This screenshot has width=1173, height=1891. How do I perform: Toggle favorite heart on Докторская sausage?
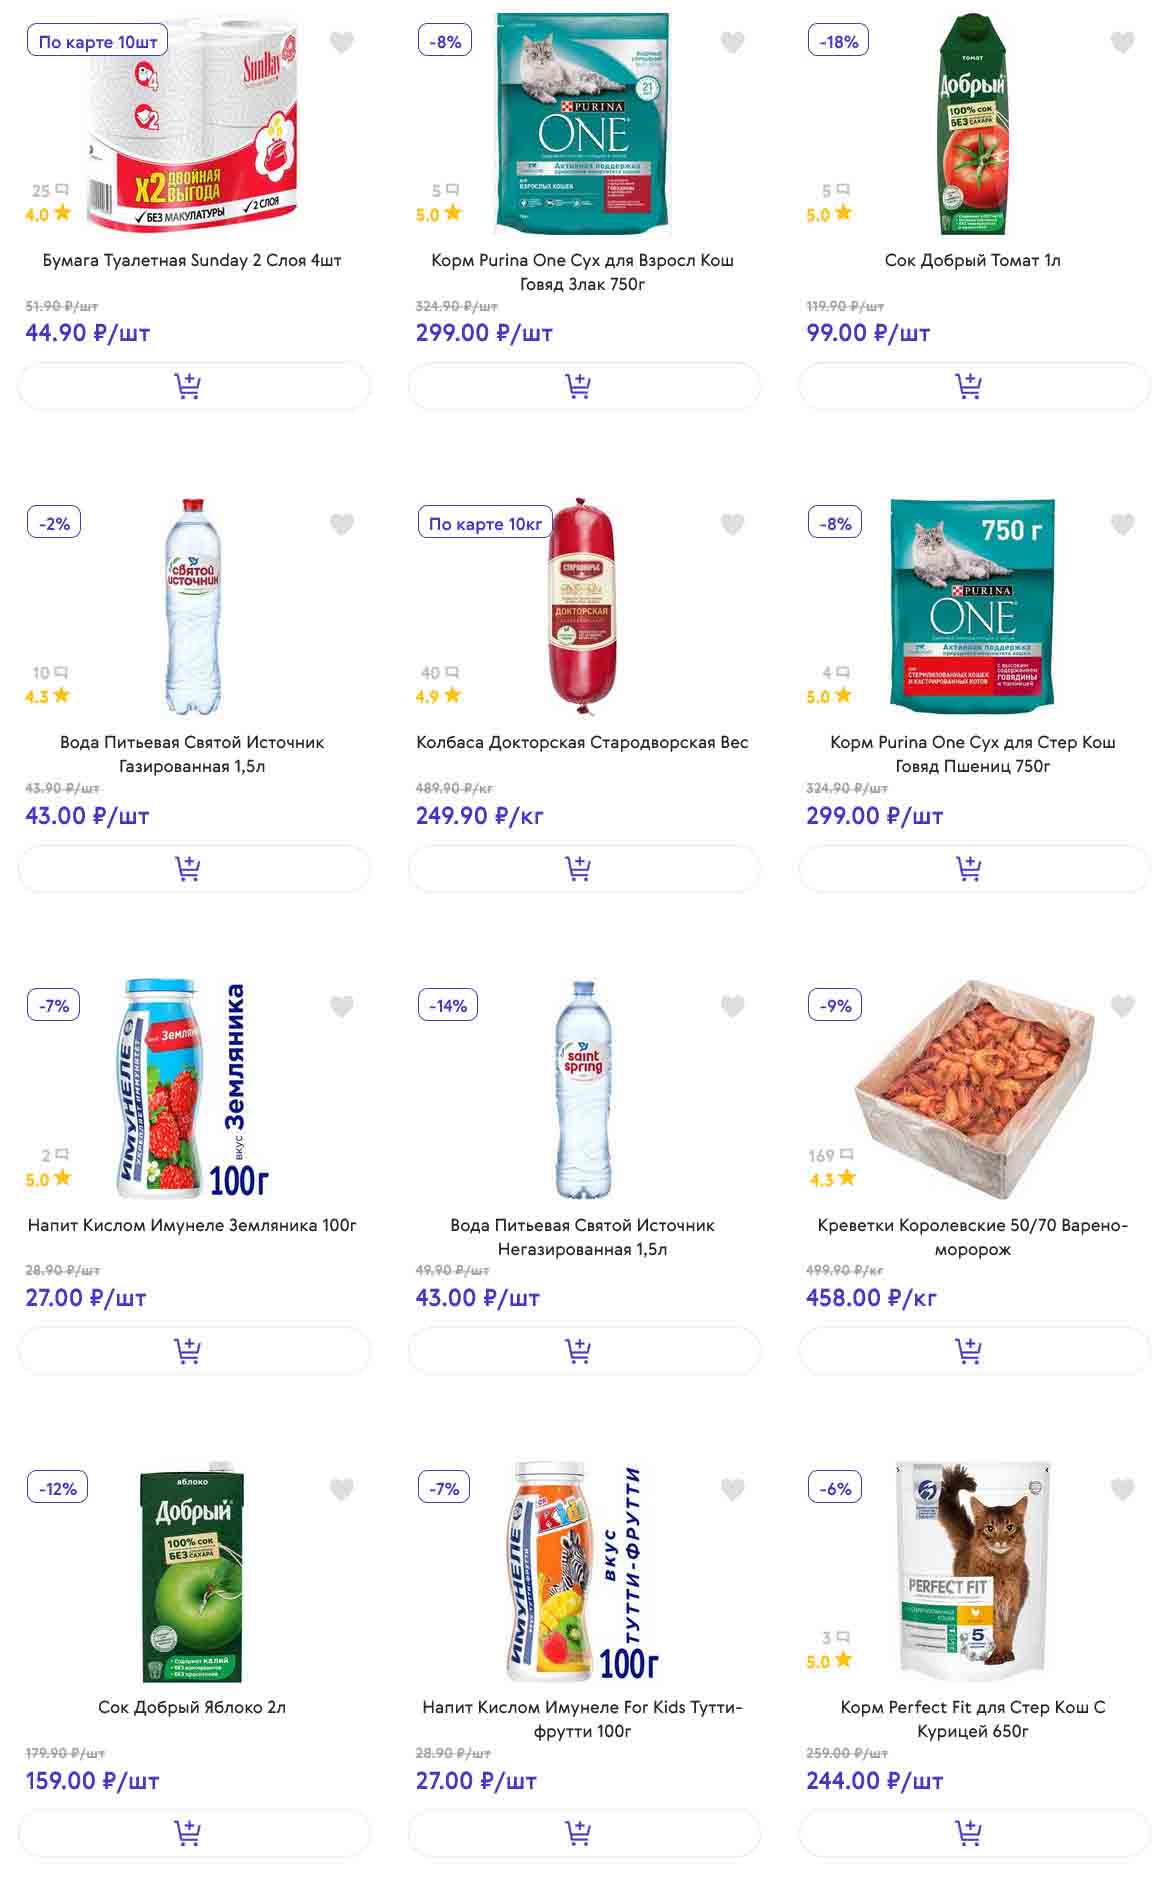pyautogui.click(x=733, y=524)
